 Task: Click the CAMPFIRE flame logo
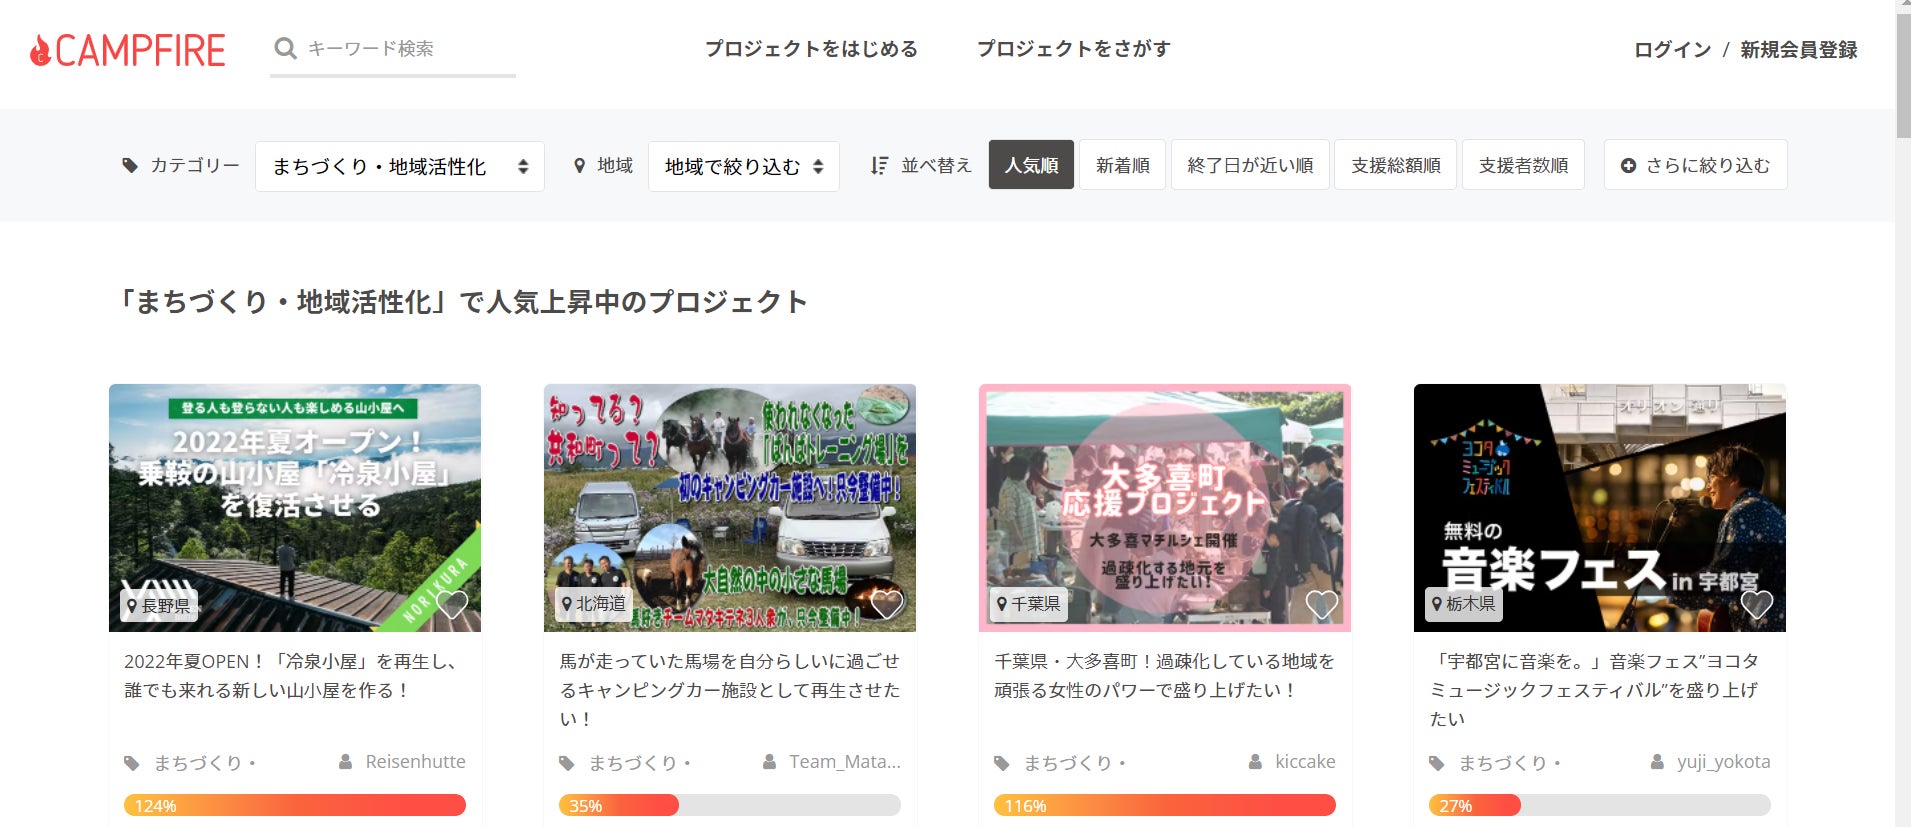pyautogui.click(x=128, y=50)
